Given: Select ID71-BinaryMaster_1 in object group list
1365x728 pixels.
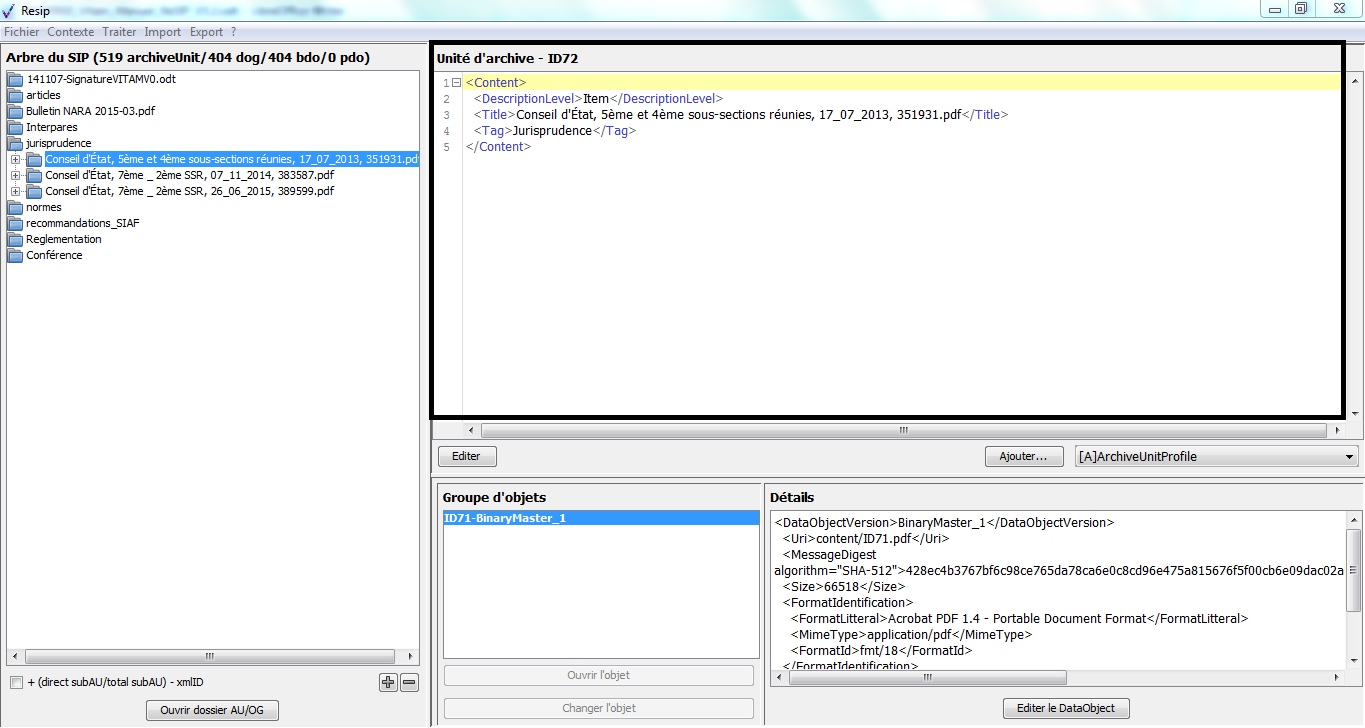Looking at the screenshot, I should (x=600, y=518).
